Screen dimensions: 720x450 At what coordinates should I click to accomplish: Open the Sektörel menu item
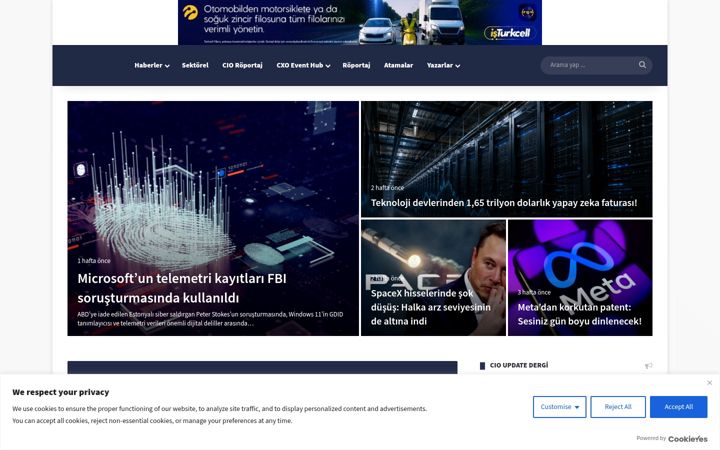[x=195, y=65]
